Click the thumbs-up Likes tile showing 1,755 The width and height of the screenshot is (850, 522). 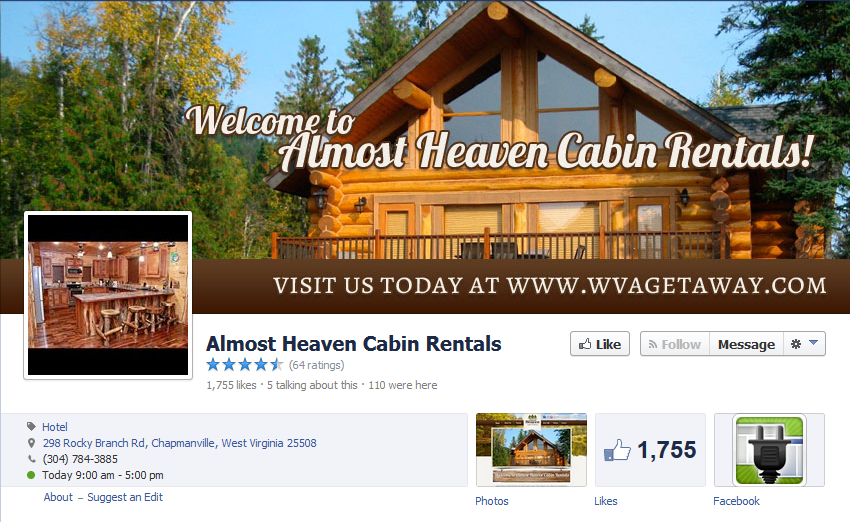tap(651, 450)
